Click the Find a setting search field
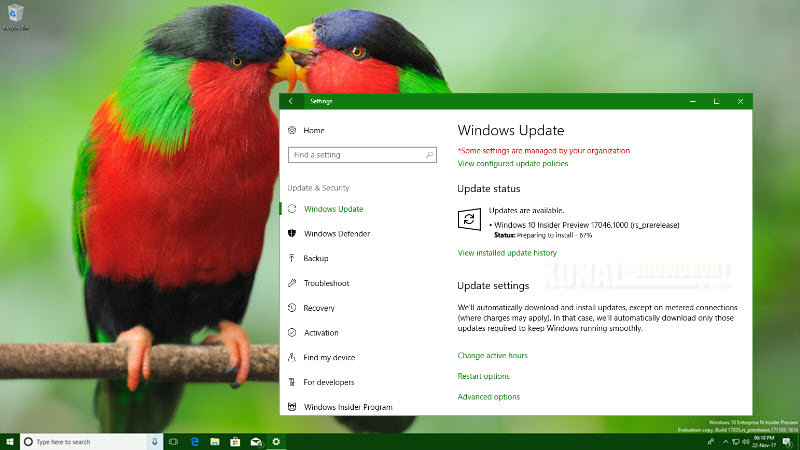Viewport: 800px width, 450px height. 362,155
